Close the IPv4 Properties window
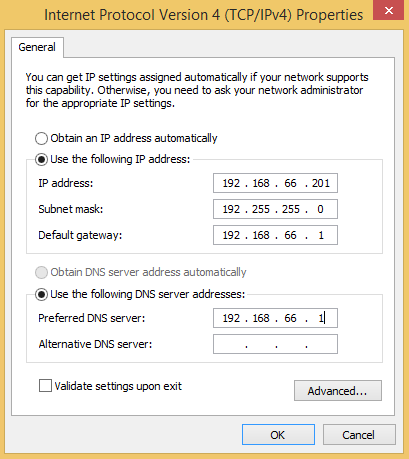Image resolution: width=409 pixels, height=459 pixels. pyautogui.click(x=388, y=10)
